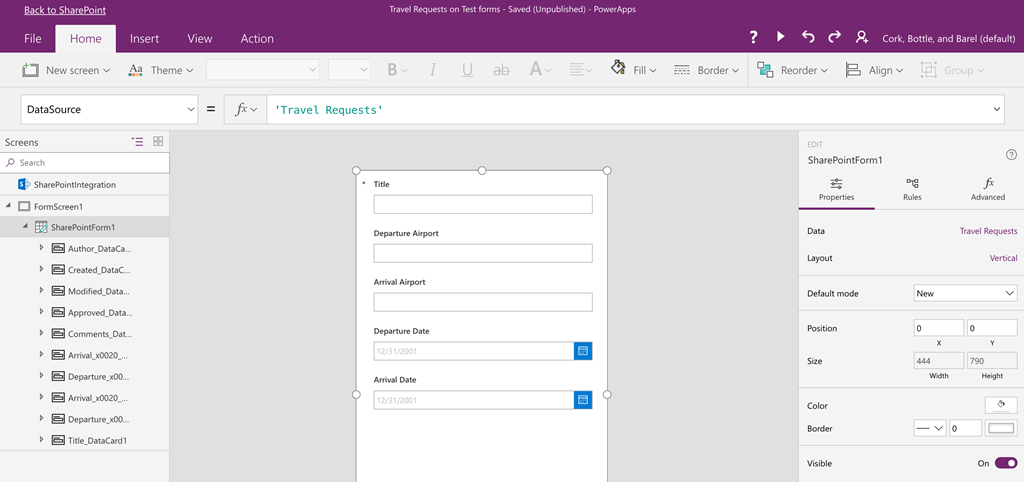Open the Theme dropdown
Viewport: 1024px width, 482px height.
pos(161,70)
